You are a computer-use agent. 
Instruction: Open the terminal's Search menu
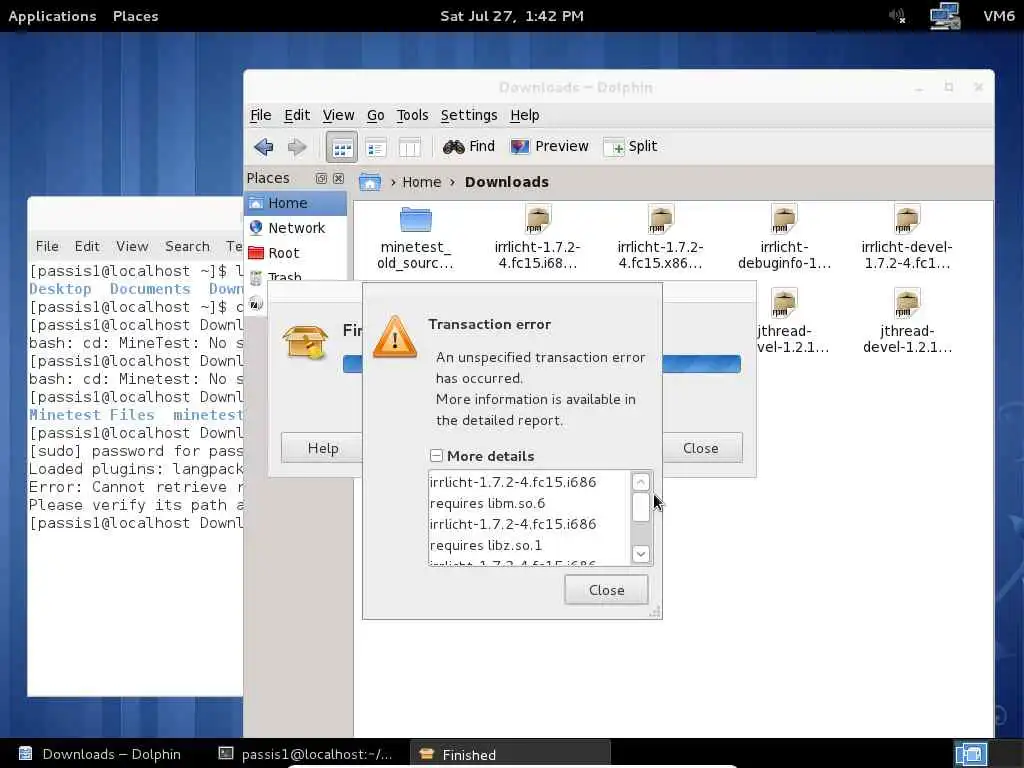(187, 246)
